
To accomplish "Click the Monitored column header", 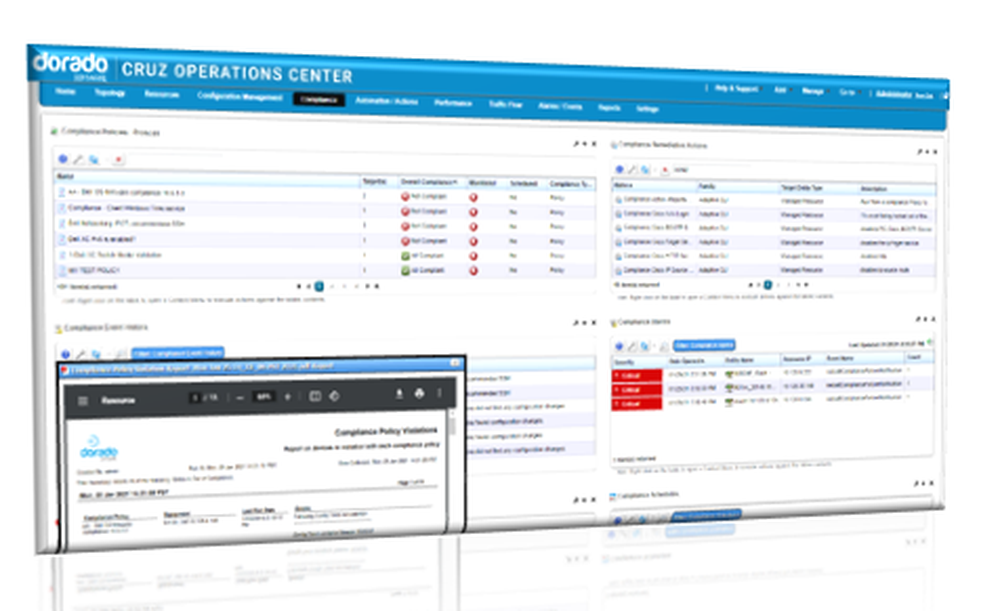I will (482, 183).
